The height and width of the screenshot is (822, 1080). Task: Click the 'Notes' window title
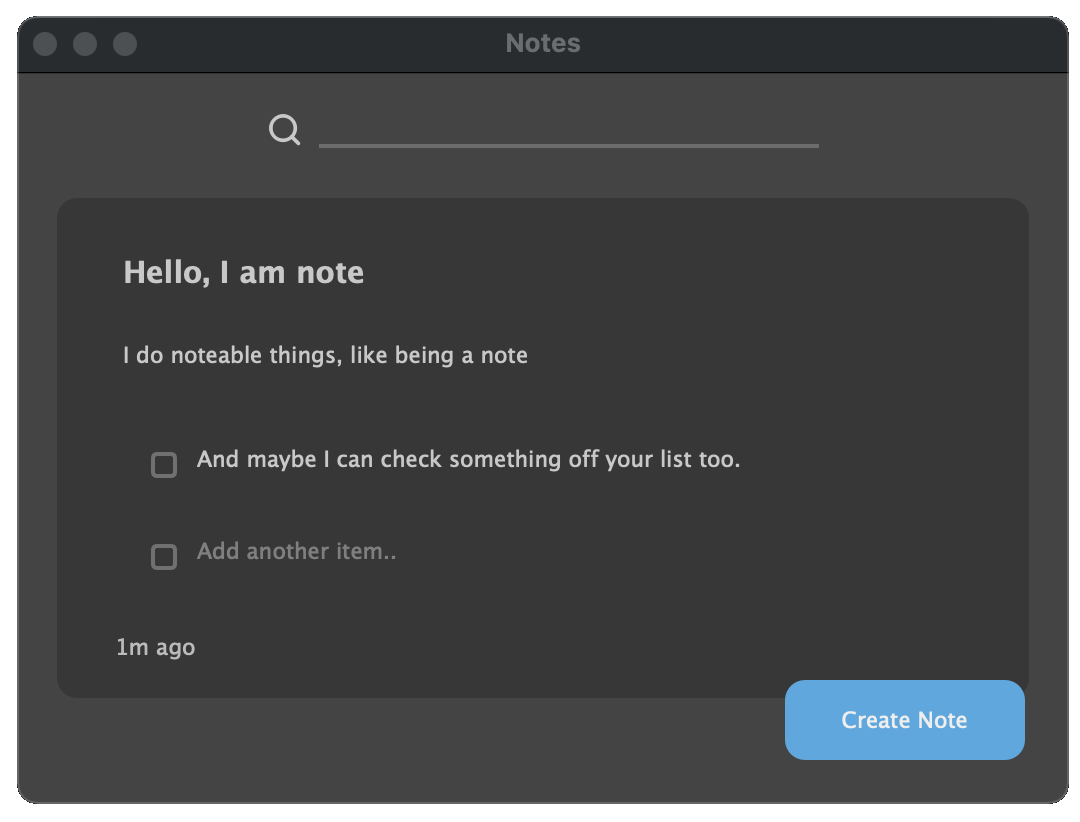click(x=543, y=43)
